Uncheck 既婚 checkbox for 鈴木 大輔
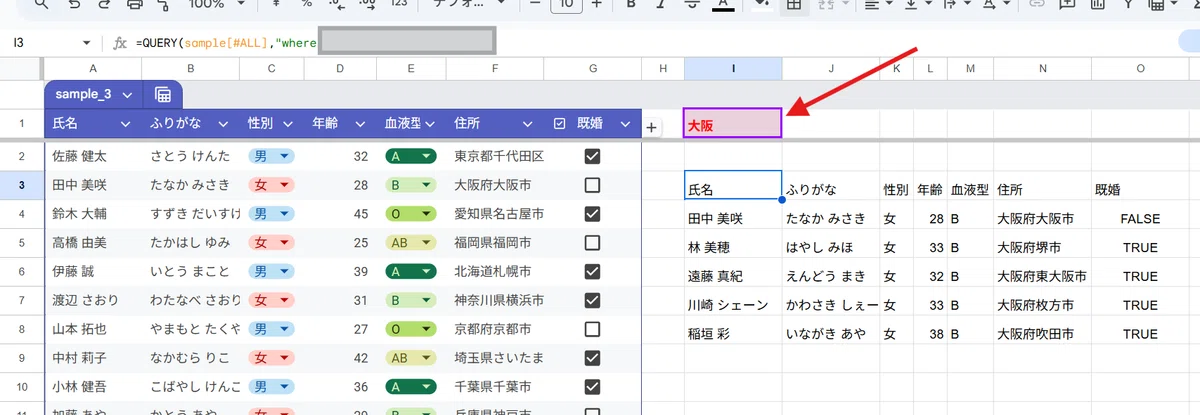 pos(592,214)
